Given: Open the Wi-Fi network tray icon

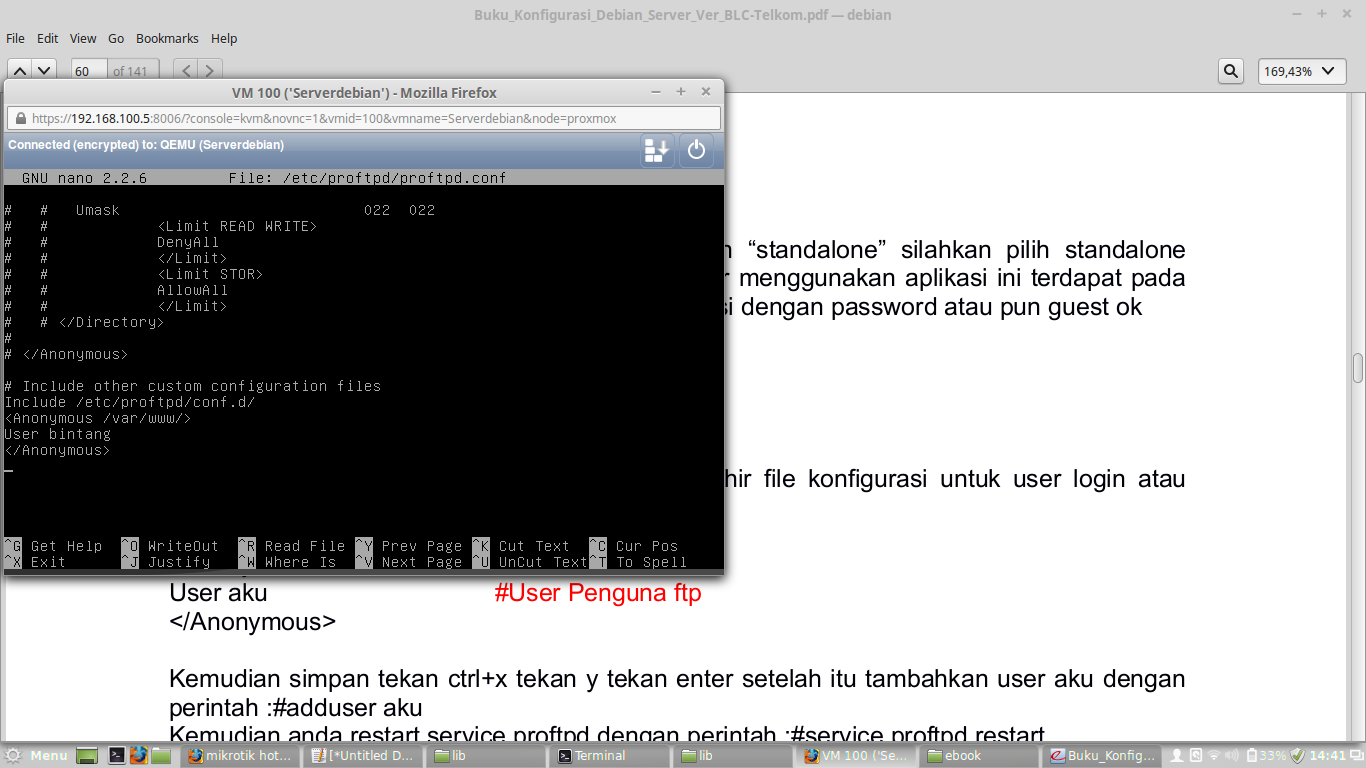Looking at the screenshot, I should pyautogui.click(x=1214, y=756).
